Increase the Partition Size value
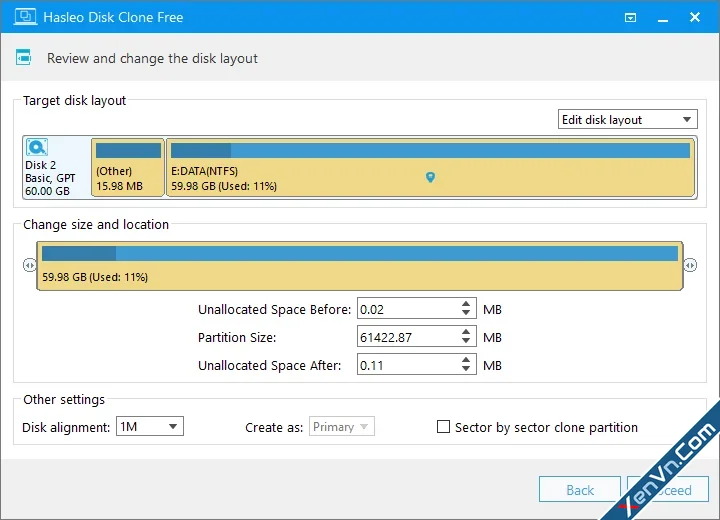This screenshot has height=520, width=720. (x=466, y=332)
